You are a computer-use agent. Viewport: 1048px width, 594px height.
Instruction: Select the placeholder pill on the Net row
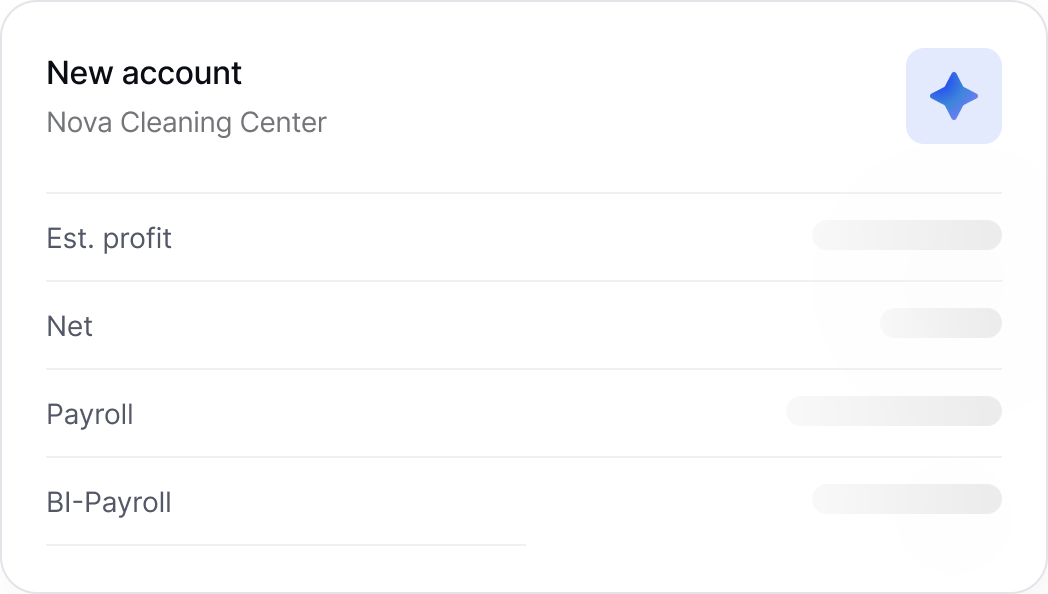click(x=941, y=323)
